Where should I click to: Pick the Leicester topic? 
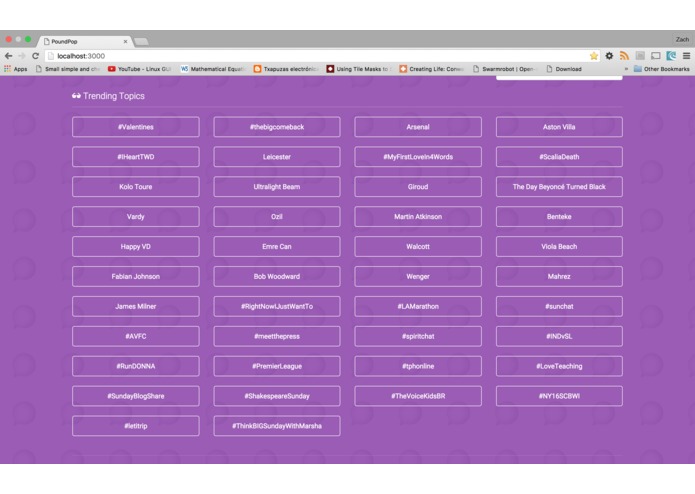pyautogui.click(x=277, y=157)
